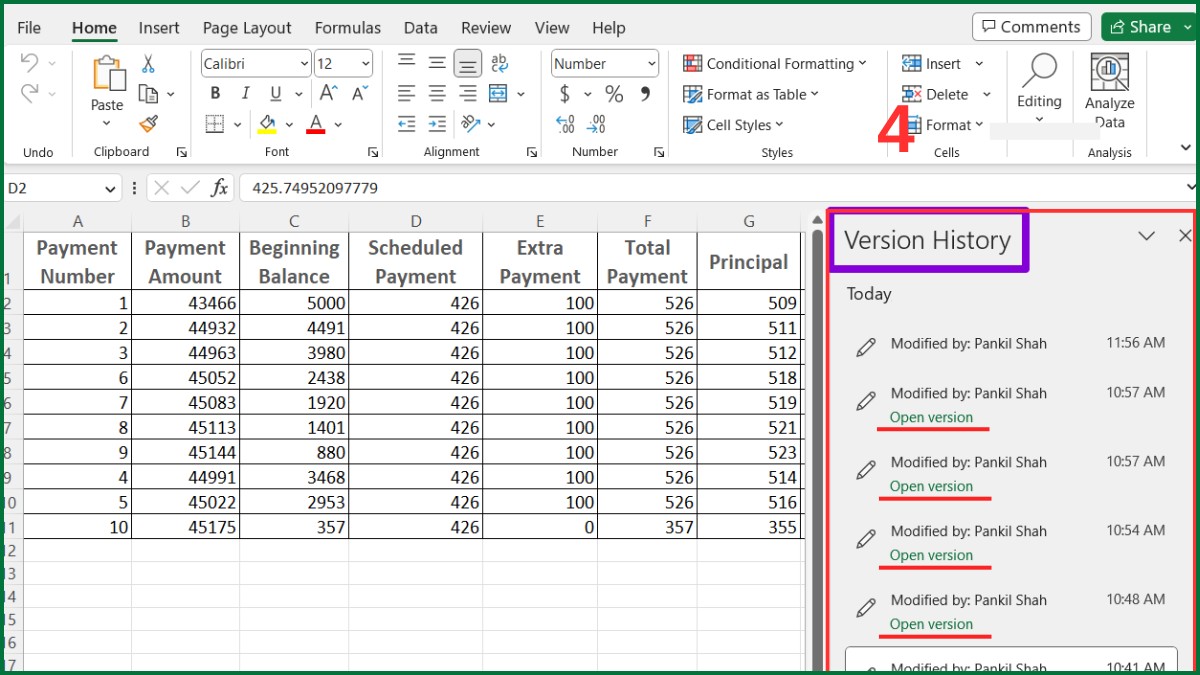Open the Accounting Number Format tool
This screenshot has width=1200, height=675.
pos(565,94)
